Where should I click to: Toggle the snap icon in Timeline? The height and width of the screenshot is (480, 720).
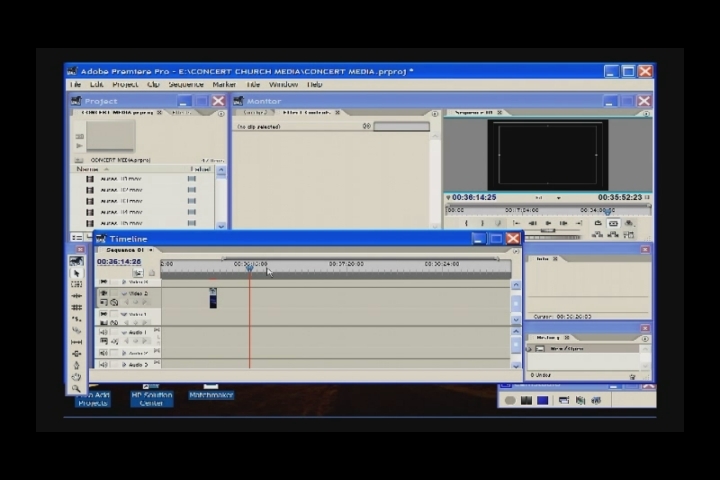pyautogui.click(x=138, y=273)
